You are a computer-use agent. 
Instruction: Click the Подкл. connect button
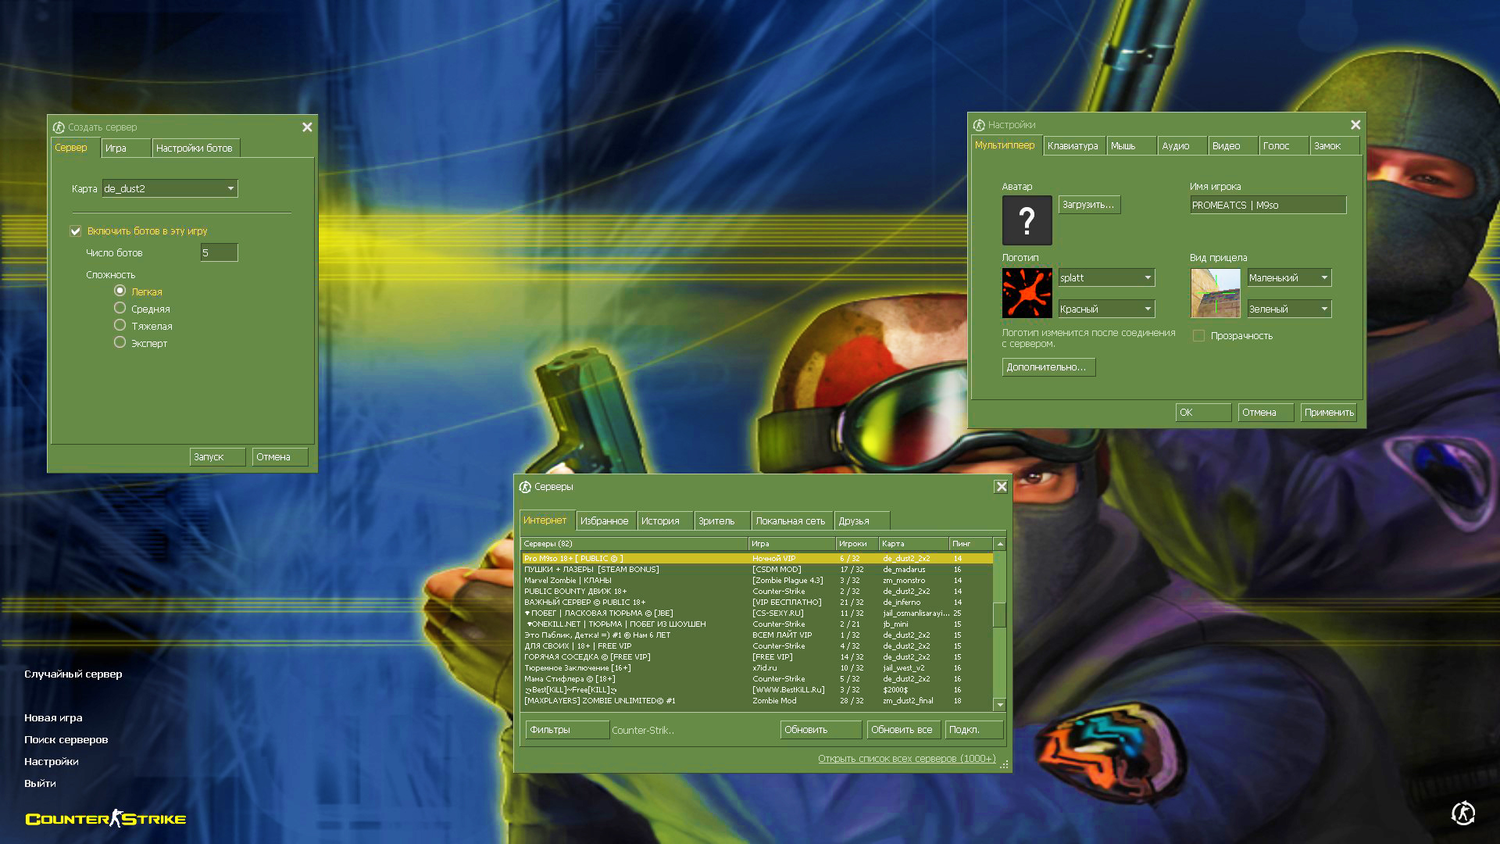coord(974,730)
